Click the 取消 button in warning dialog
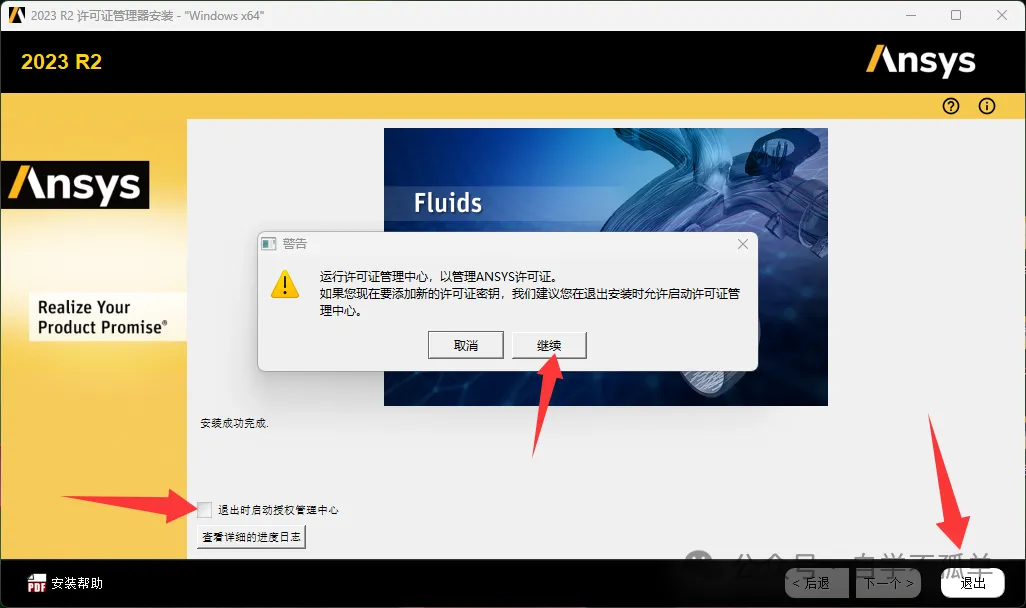 point(465,345)
